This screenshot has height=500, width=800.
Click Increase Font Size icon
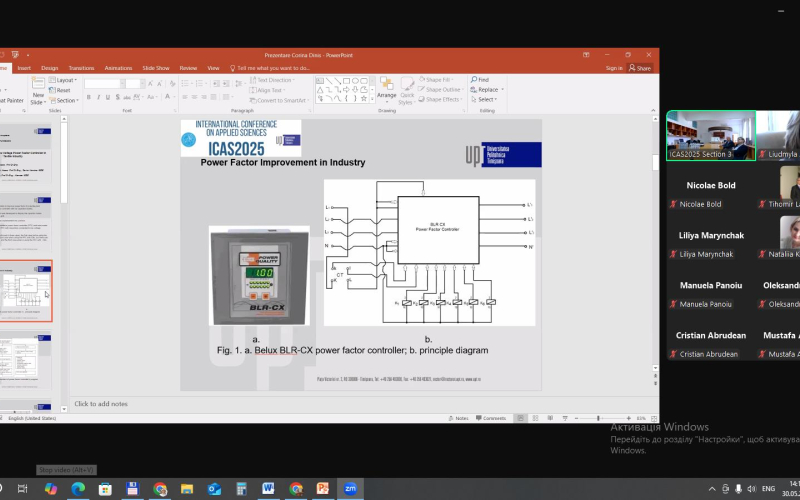151,83
